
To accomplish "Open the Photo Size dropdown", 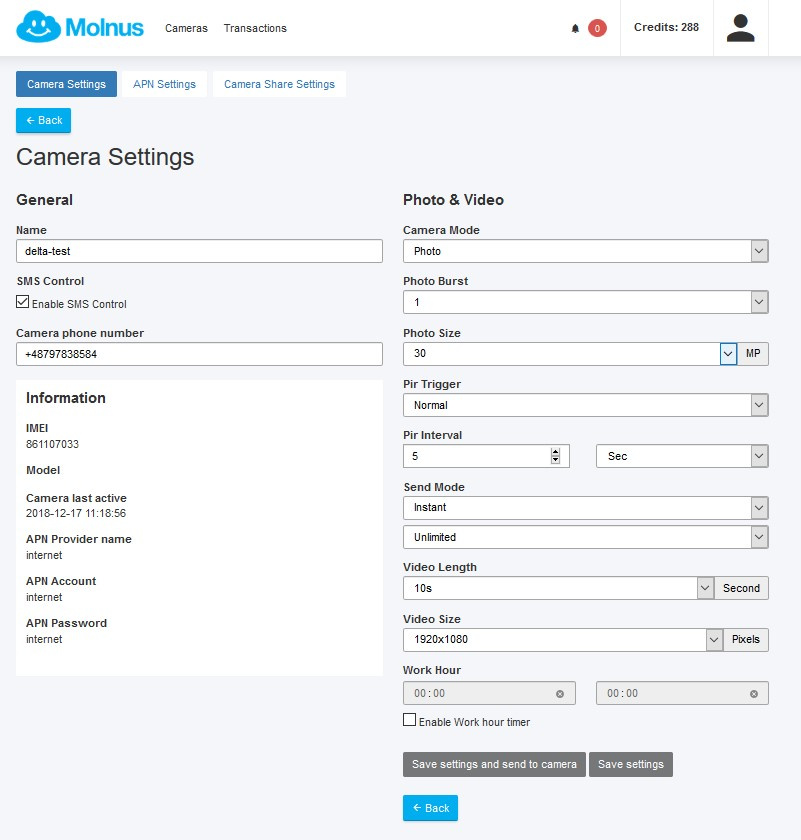I will 570,354.
